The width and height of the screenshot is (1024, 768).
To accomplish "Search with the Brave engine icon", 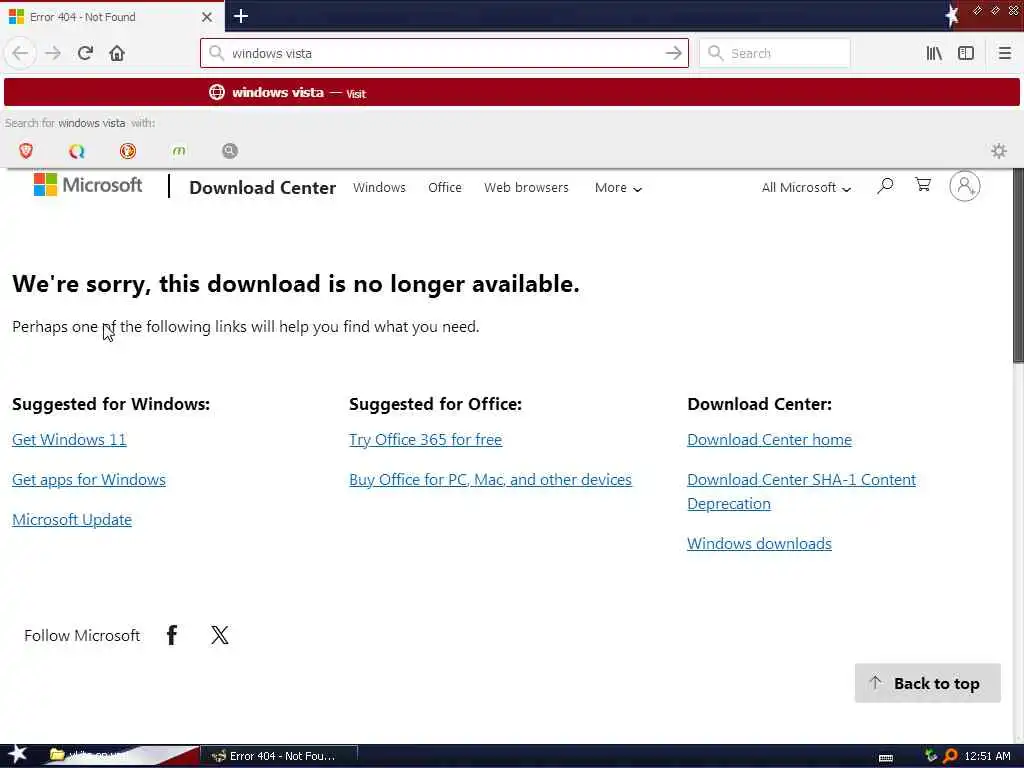I will tap(26, 151).
